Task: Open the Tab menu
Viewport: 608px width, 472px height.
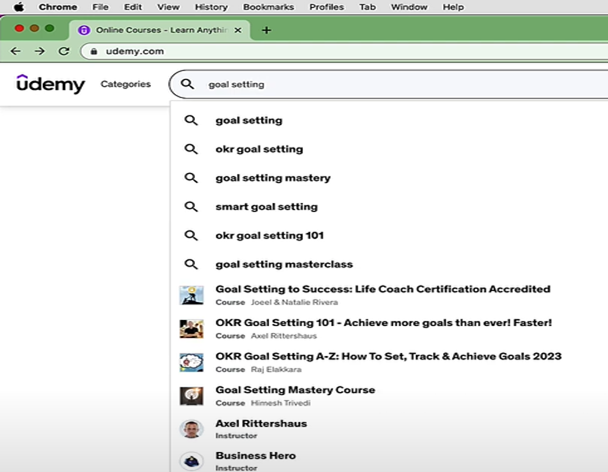Action: click(367, 7)
